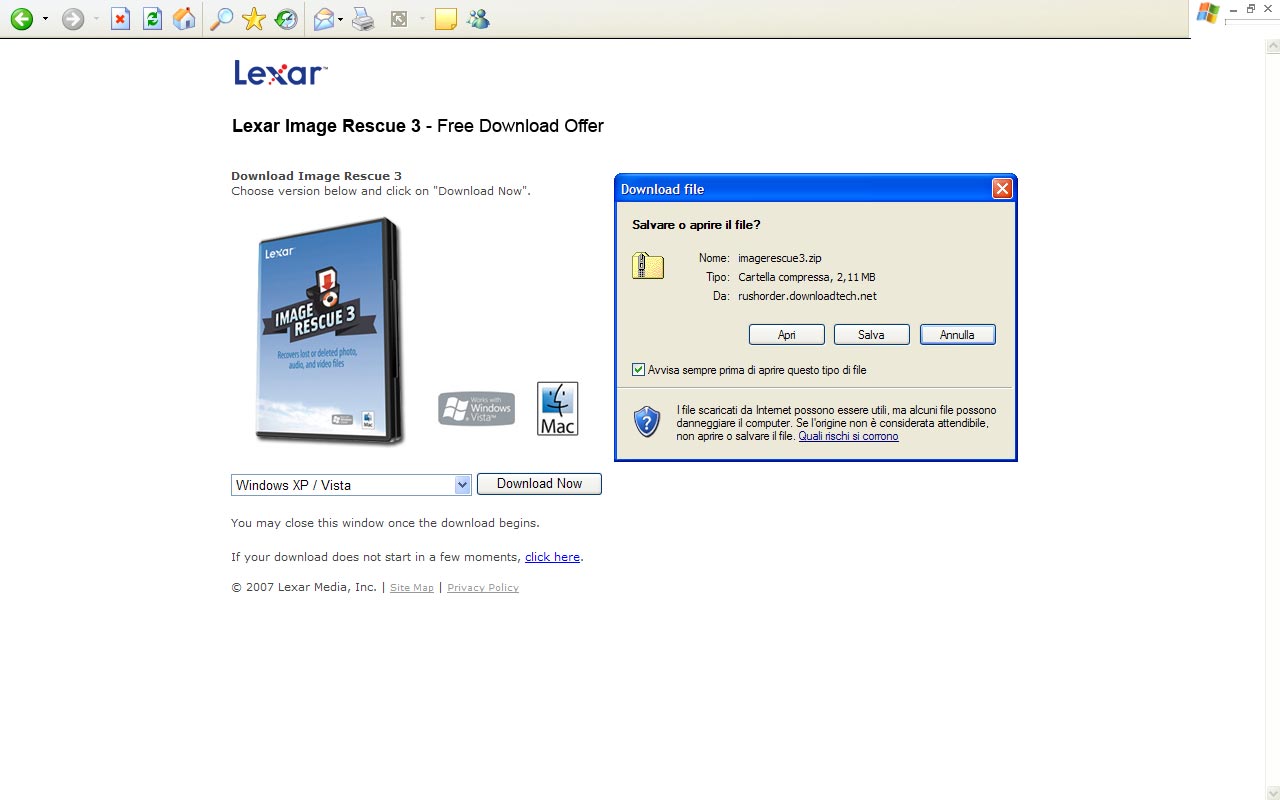Click the scroll up arrow of the page scrollbar
The image size is (1280, 800).
1272,46
